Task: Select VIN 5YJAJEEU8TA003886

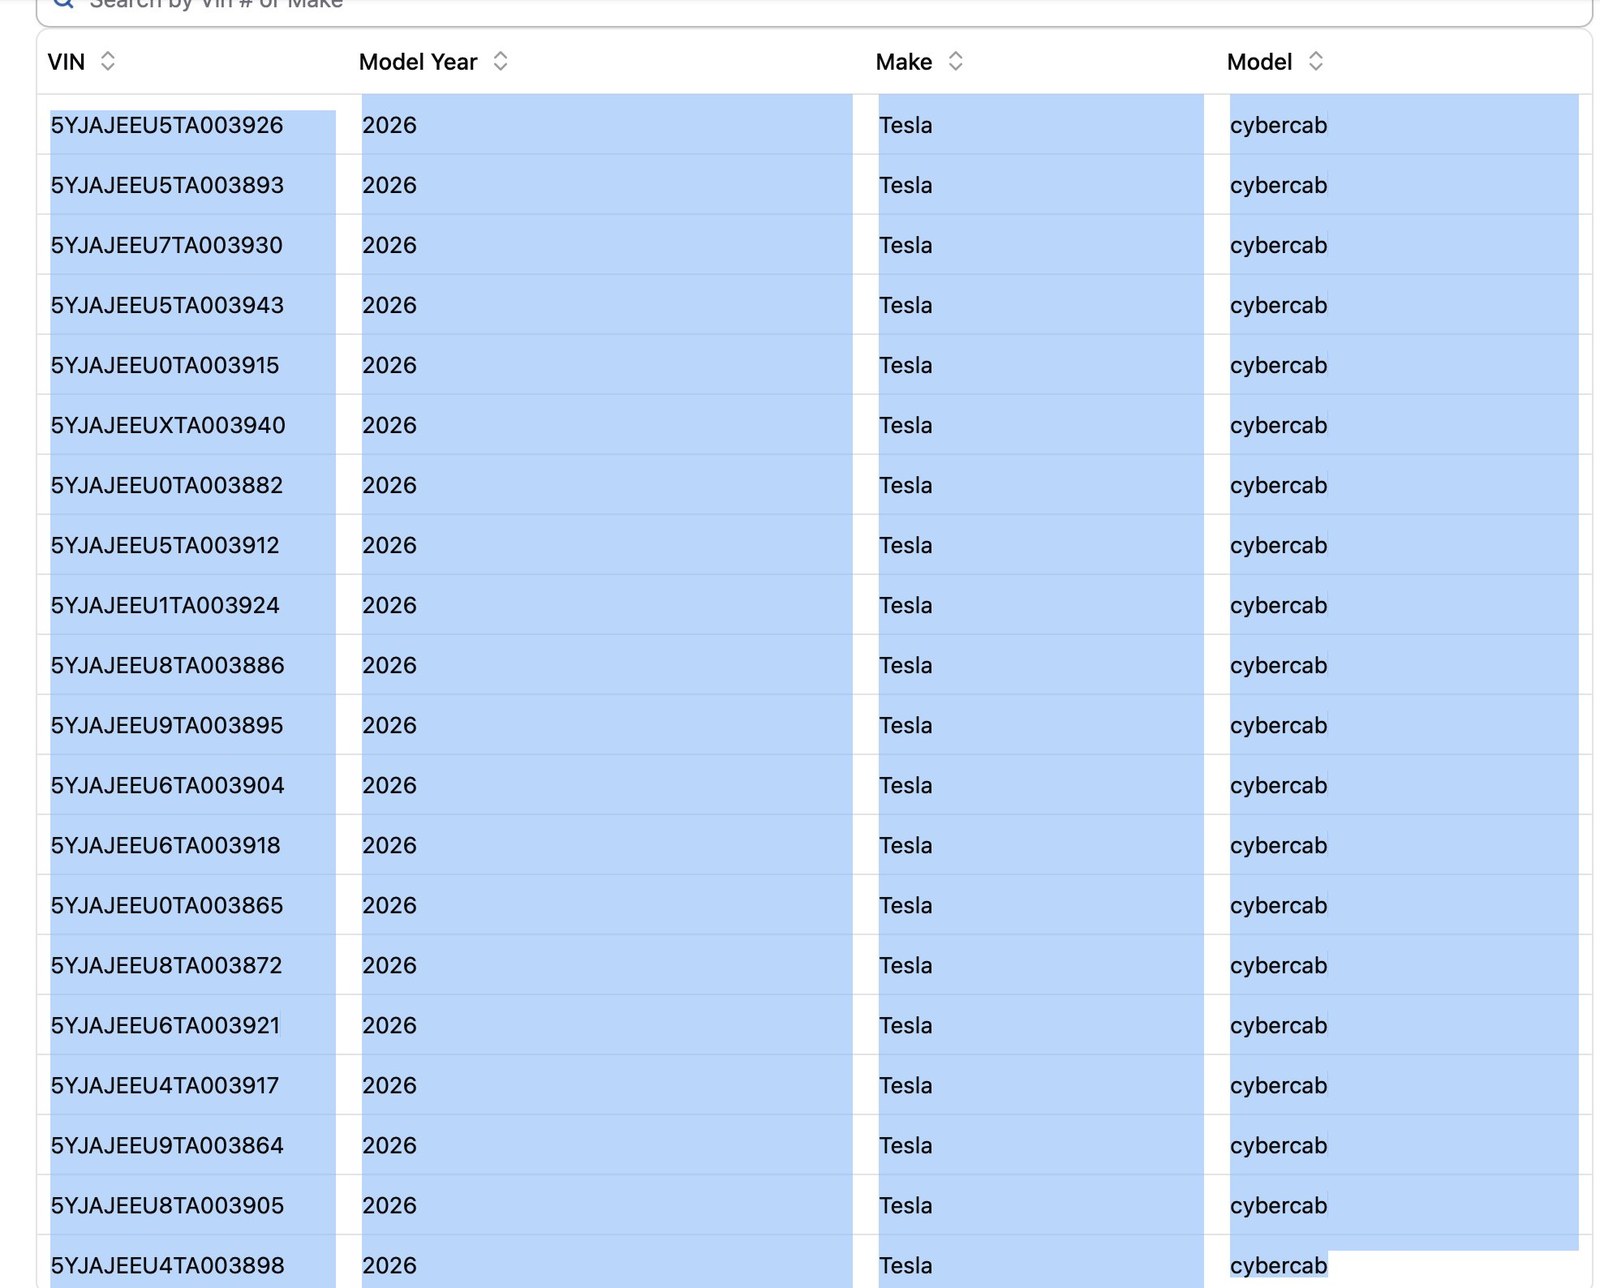Action: point(168,665)
